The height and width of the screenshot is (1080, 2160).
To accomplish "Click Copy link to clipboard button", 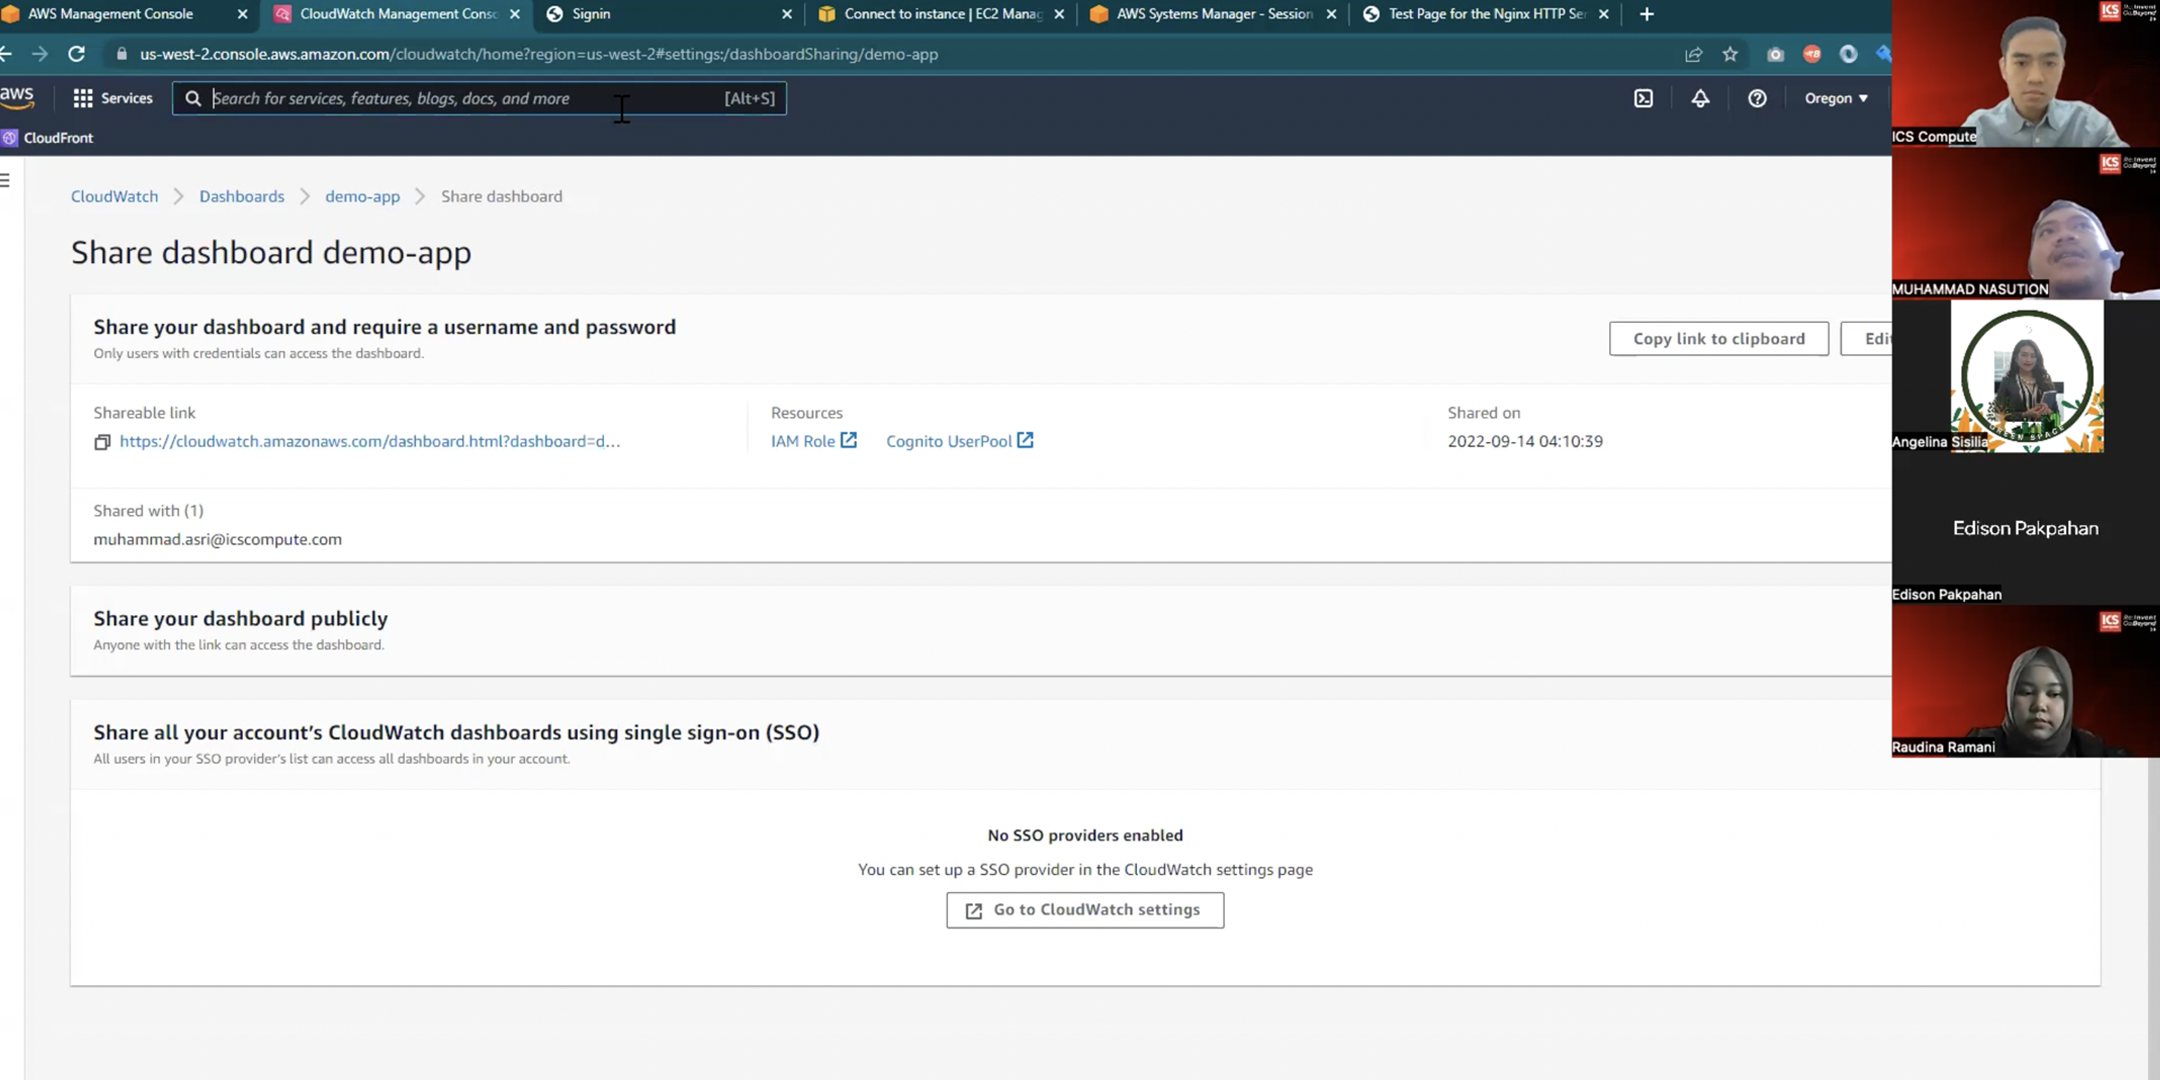I will (x=1719, y=338).
